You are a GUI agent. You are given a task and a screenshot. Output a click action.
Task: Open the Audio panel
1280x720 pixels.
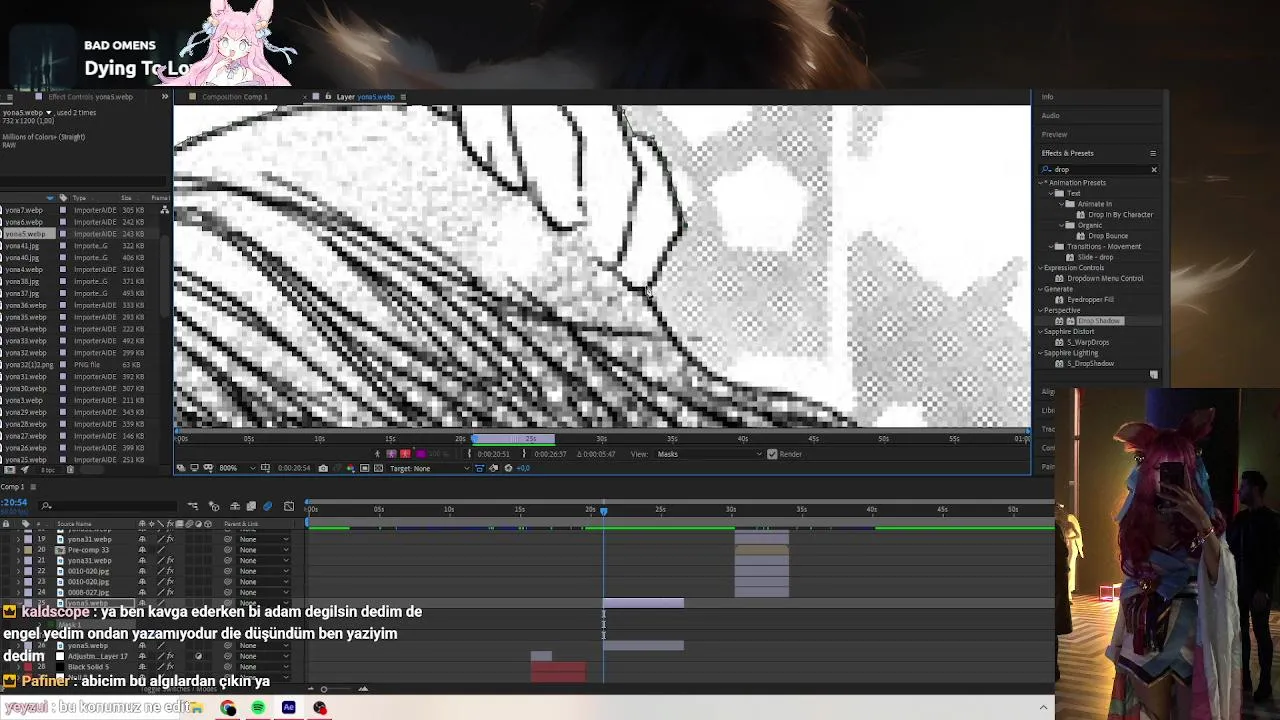point(1050,116)
